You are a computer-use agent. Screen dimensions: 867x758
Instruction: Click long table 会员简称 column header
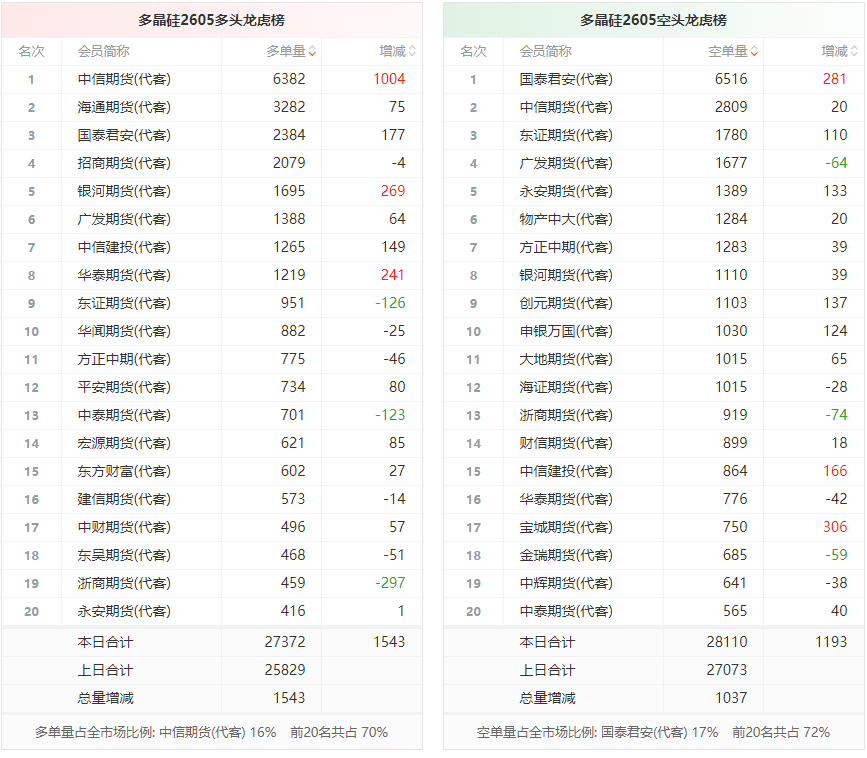(x=103, y=51)
